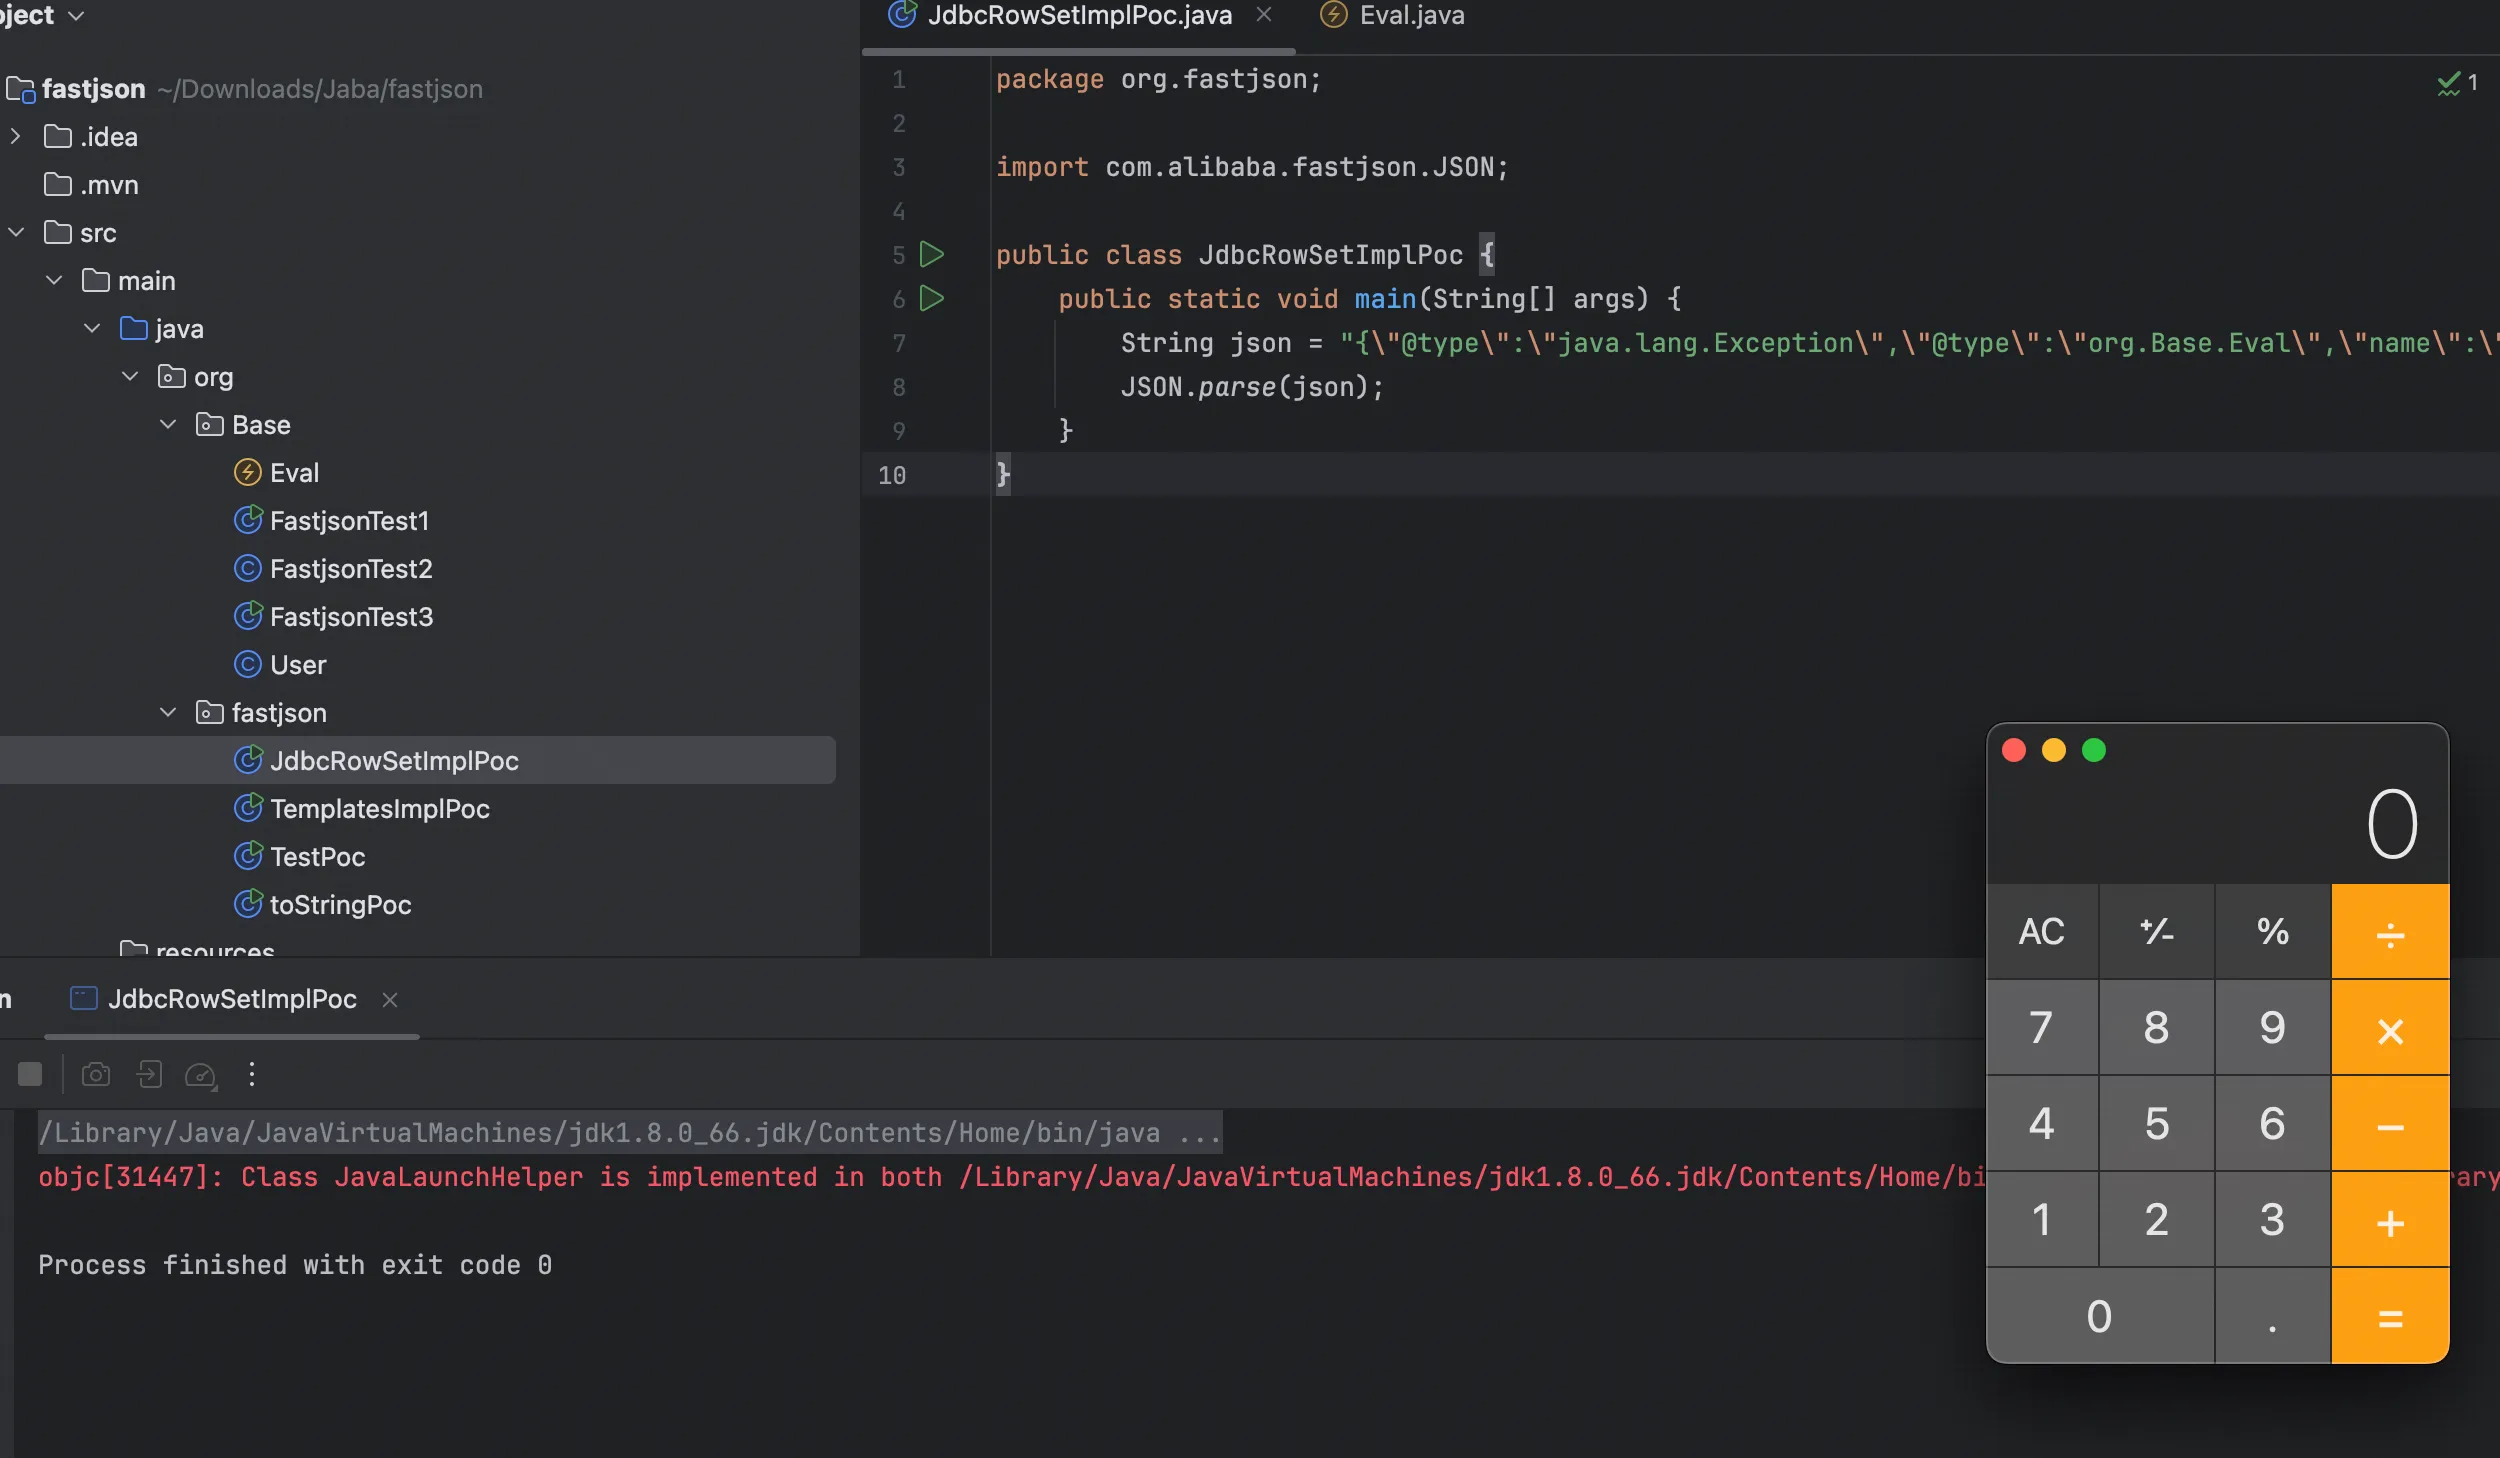Collapse the fastjson package node
Image resolution: width=2500 pixels, height=1458 pixels.
point(168,713)
